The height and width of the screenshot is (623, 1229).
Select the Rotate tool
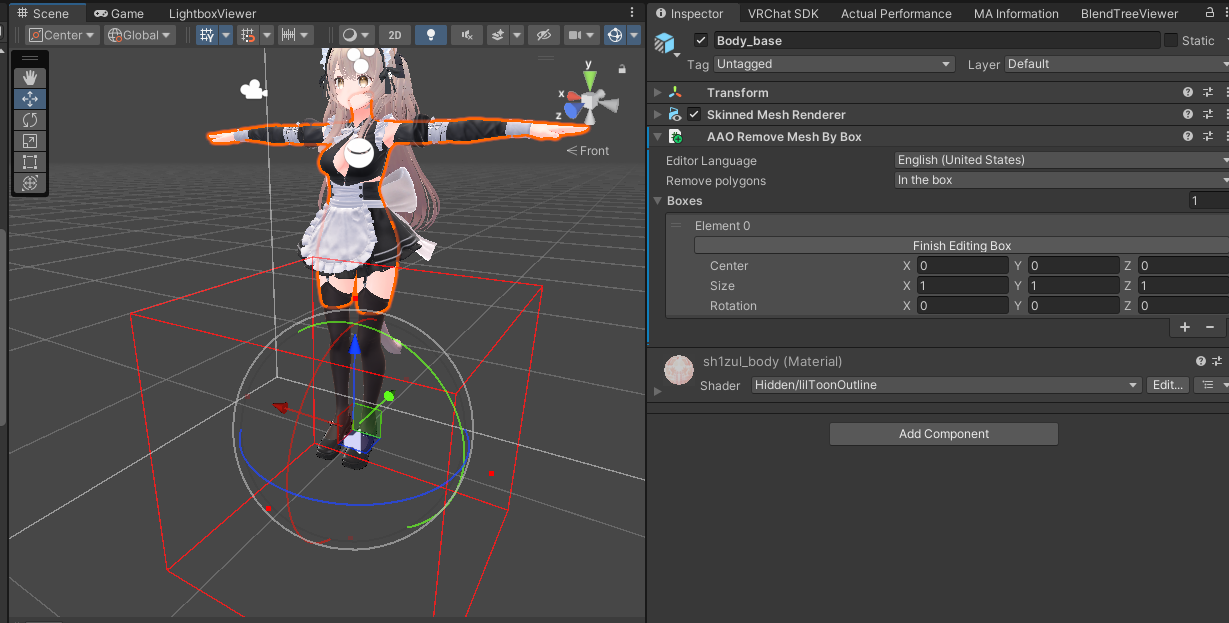click(x=30, y=119)
